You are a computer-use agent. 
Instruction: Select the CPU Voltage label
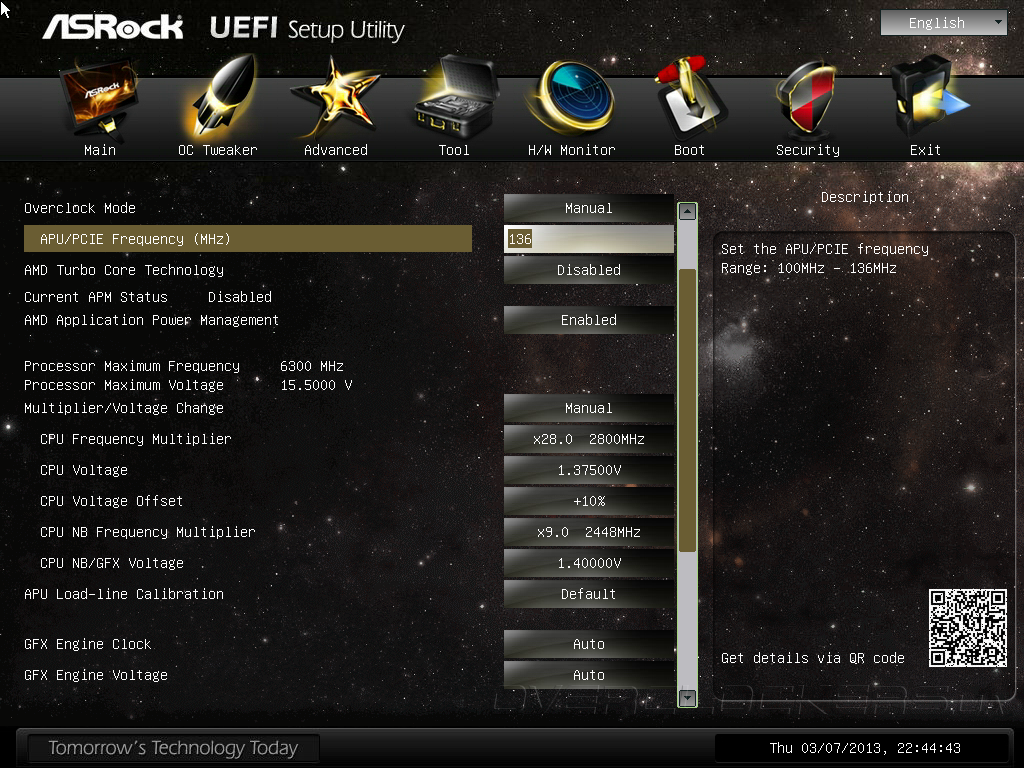pos(84,470)
